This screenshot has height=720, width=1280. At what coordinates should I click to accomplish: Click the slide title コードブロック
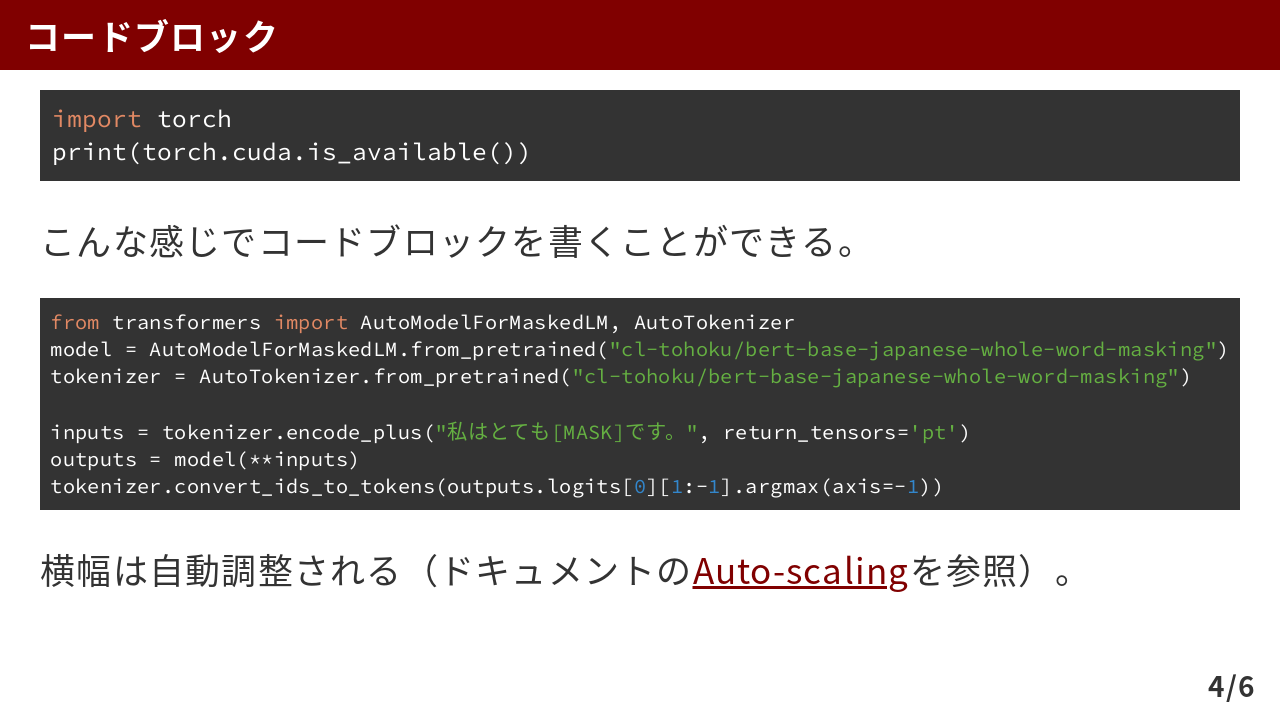[x=152, y=36]
